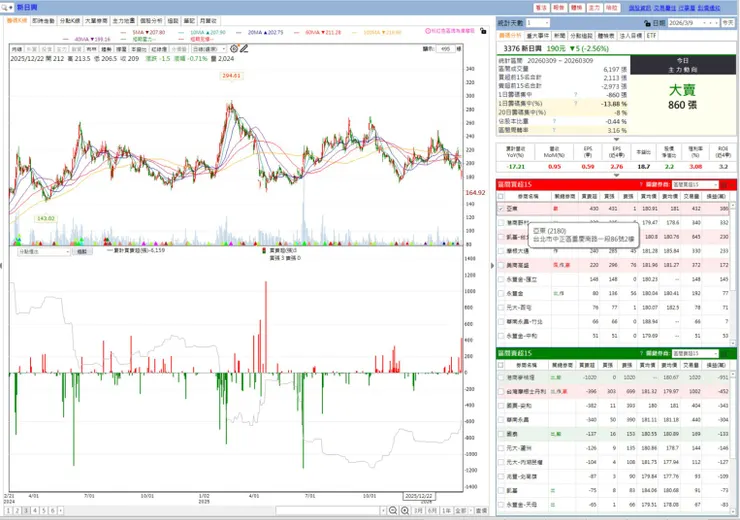
Task: Switch to the 即時走勢 tab
Action: point(43,21)
